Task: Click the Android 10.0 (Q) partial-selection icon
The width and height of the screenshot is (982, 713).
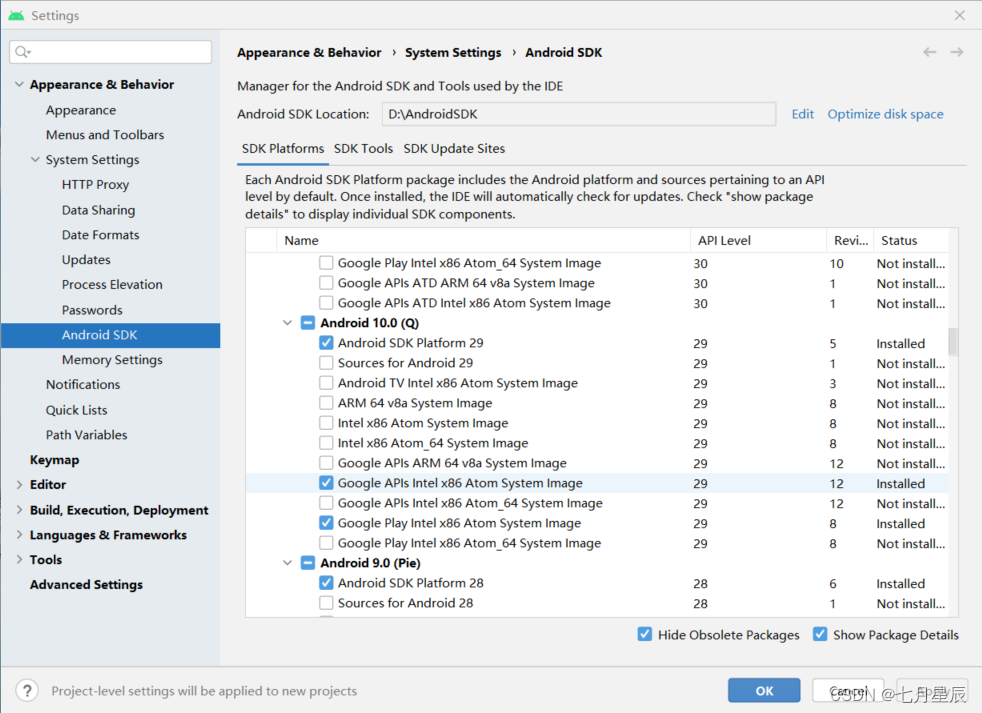Action: tap(307, 323)
